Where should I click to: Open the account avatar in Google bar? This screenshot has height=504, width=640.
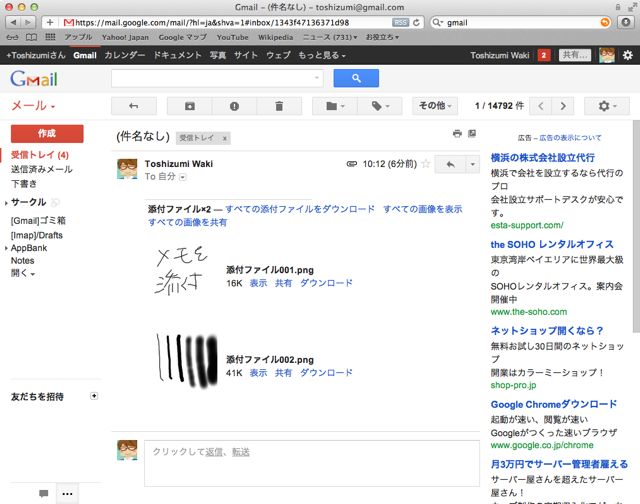click(x=607, y=55)
